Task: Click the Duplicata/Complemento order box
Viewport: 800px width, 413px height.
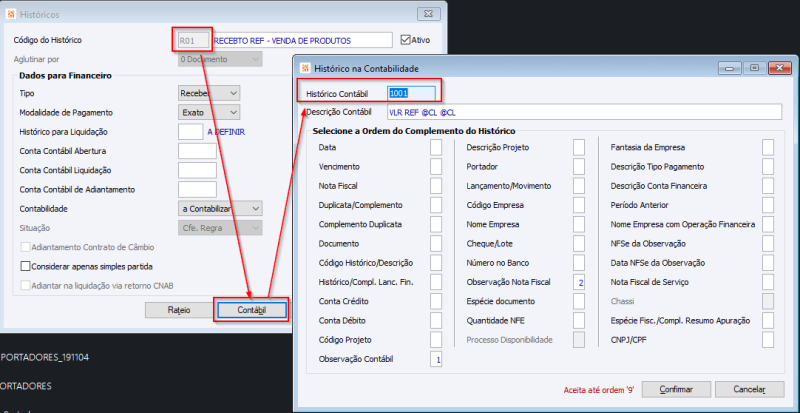Action: pyautogui.click(x=436, y=205)
